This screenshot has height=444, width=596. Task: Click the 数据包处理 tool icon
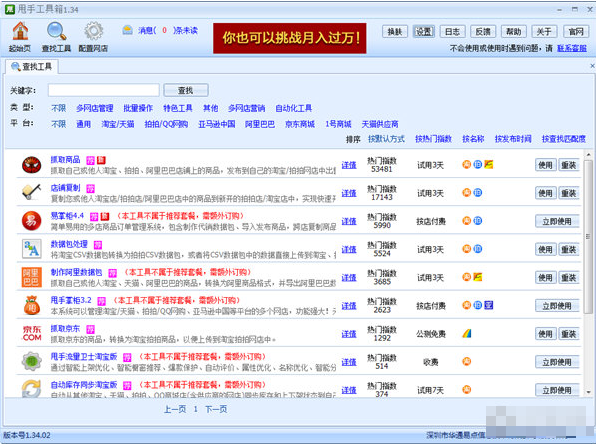tap(32, 249)
